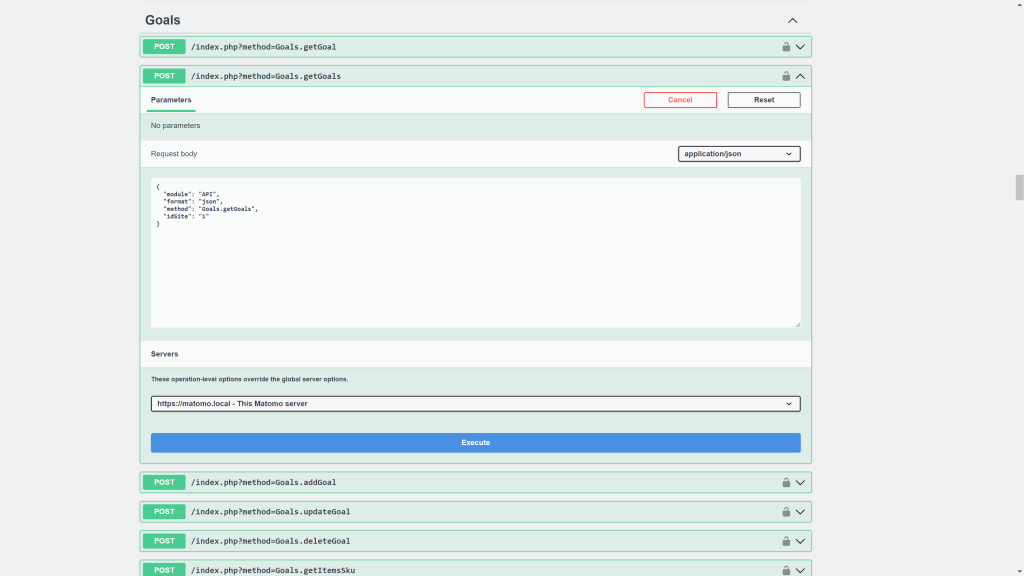This screenshot has width=1024, height=576.
Task: Open the application/json content type dropdown
Action: click(739, 154)
